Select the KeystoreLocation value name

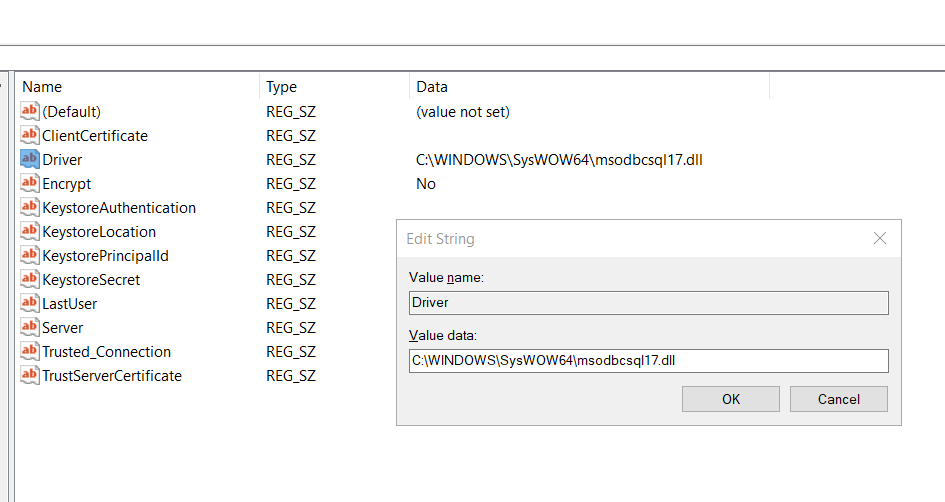tap(99, 231)
